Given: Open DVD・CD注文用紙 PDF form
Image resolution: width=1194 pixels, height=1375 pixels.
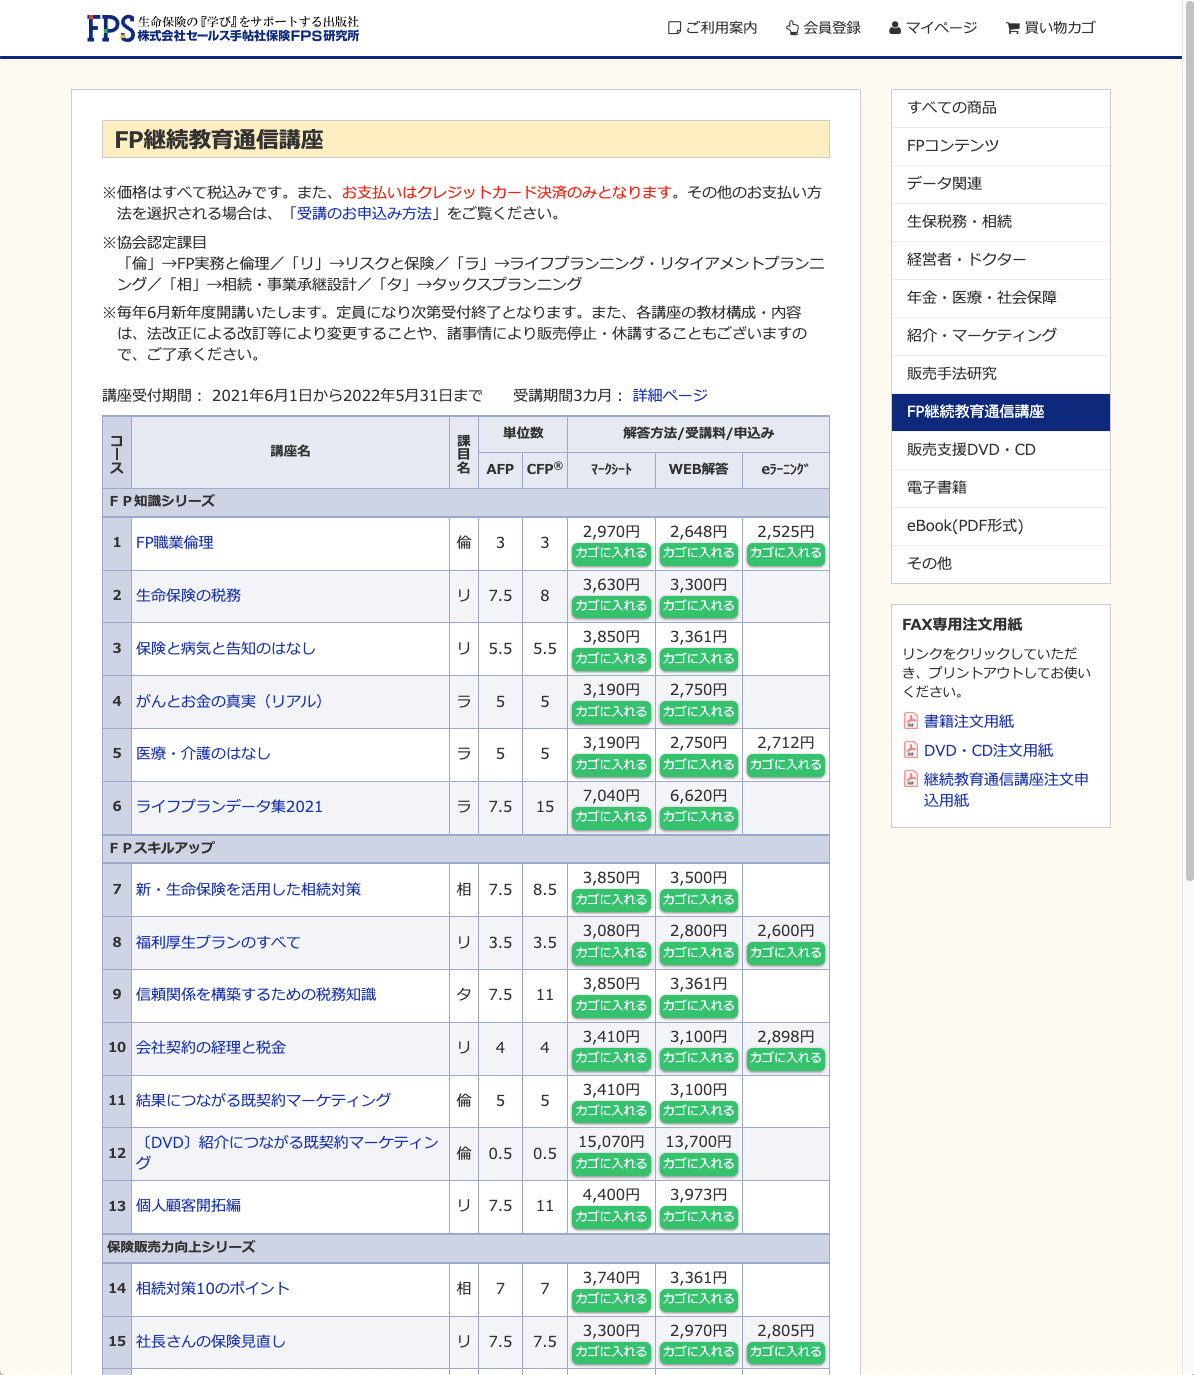Looking at the screenshot, I should tap(988, 750).
